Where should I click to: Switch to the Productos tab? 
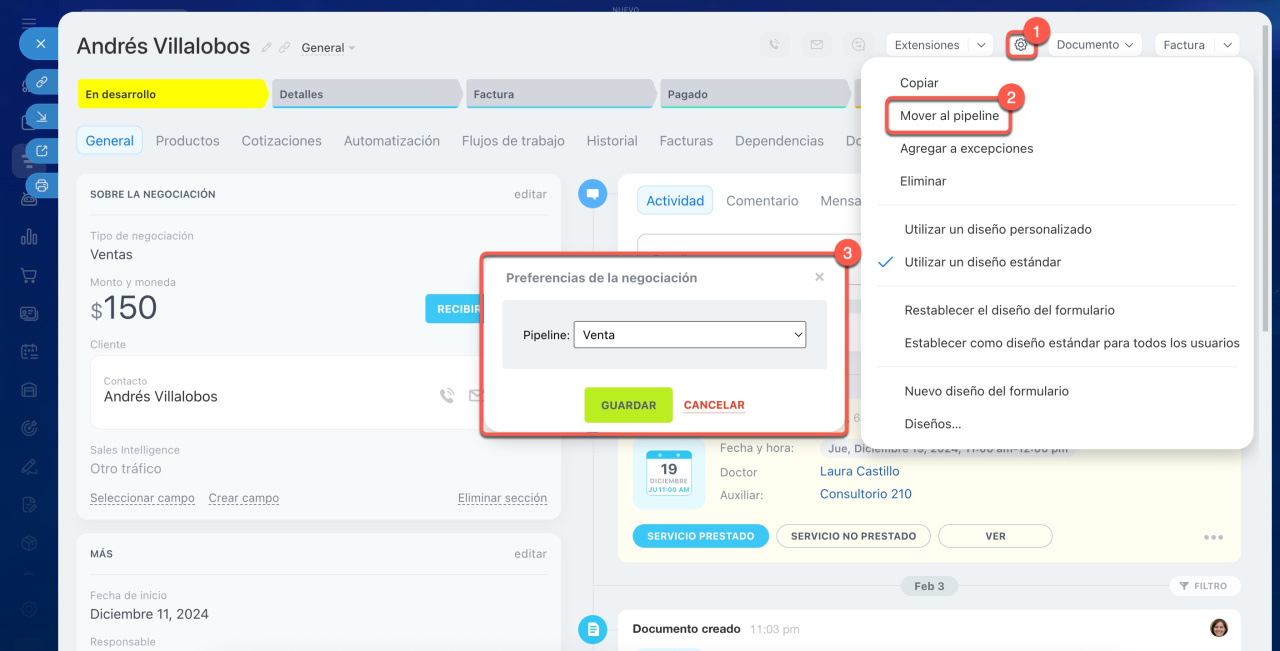coord(187,141)
